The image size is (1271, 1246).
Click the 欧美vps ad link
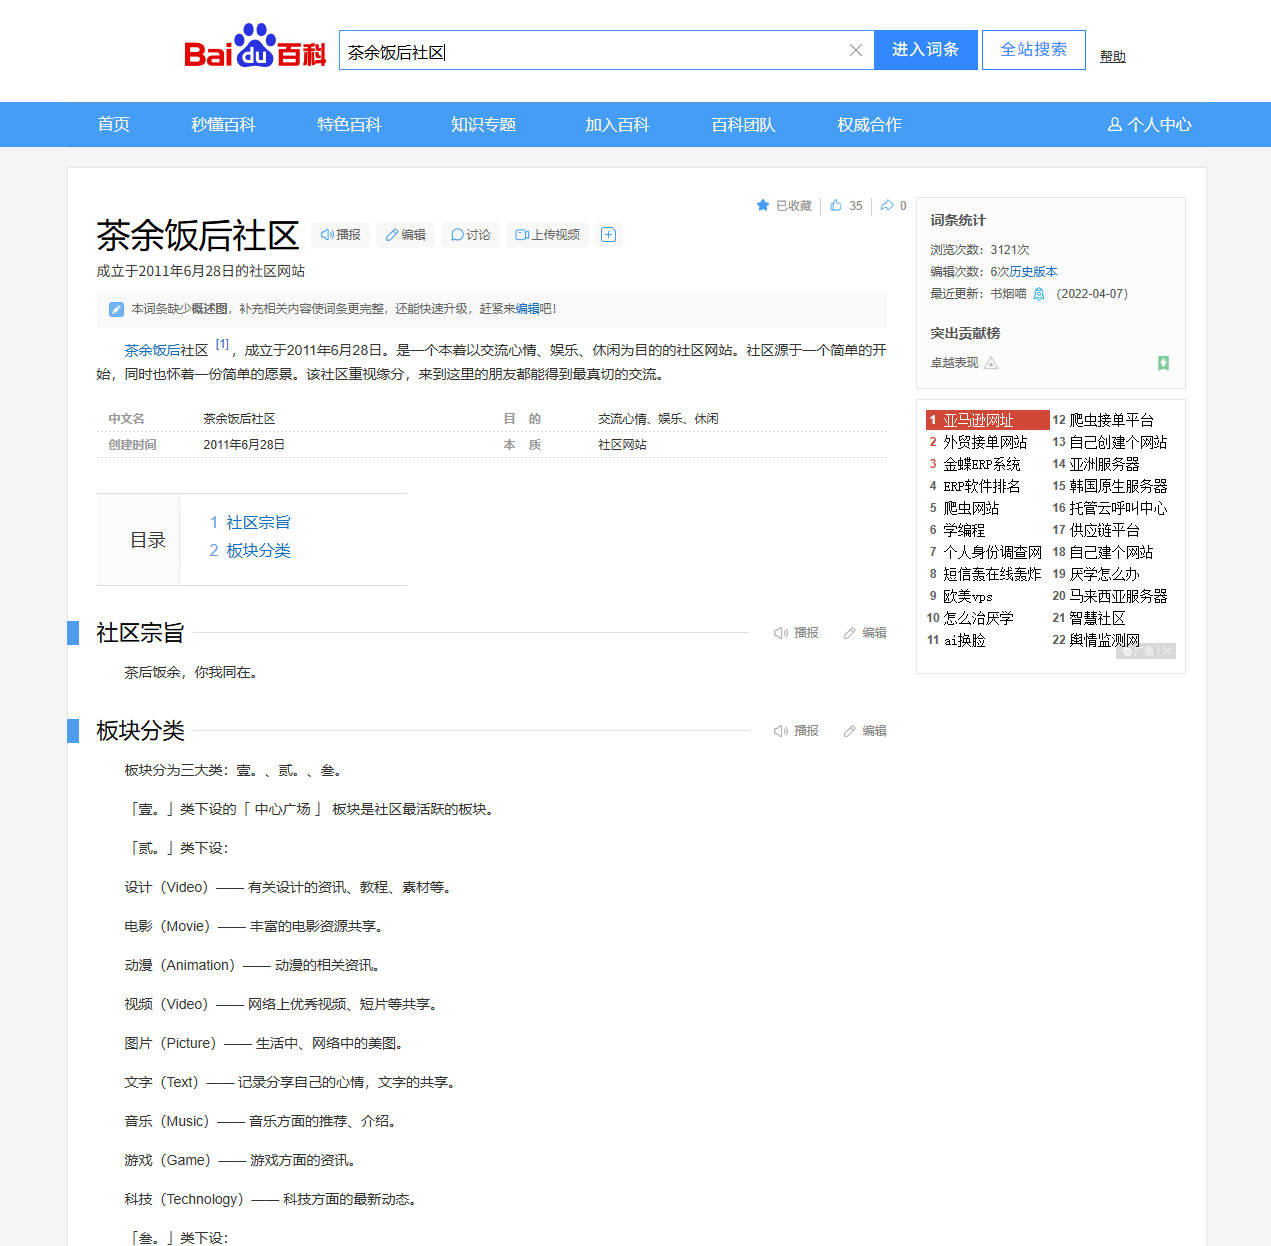968,596
